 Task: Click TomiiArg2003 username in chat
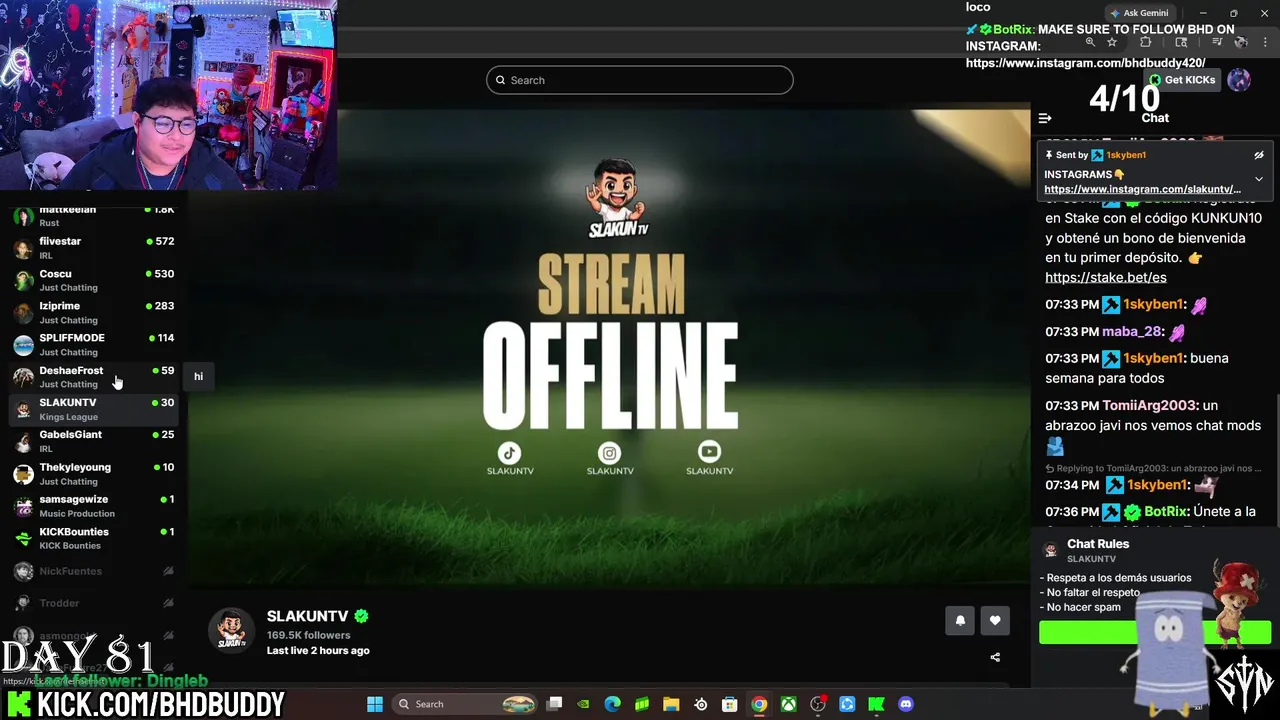tap(1150, 405)
